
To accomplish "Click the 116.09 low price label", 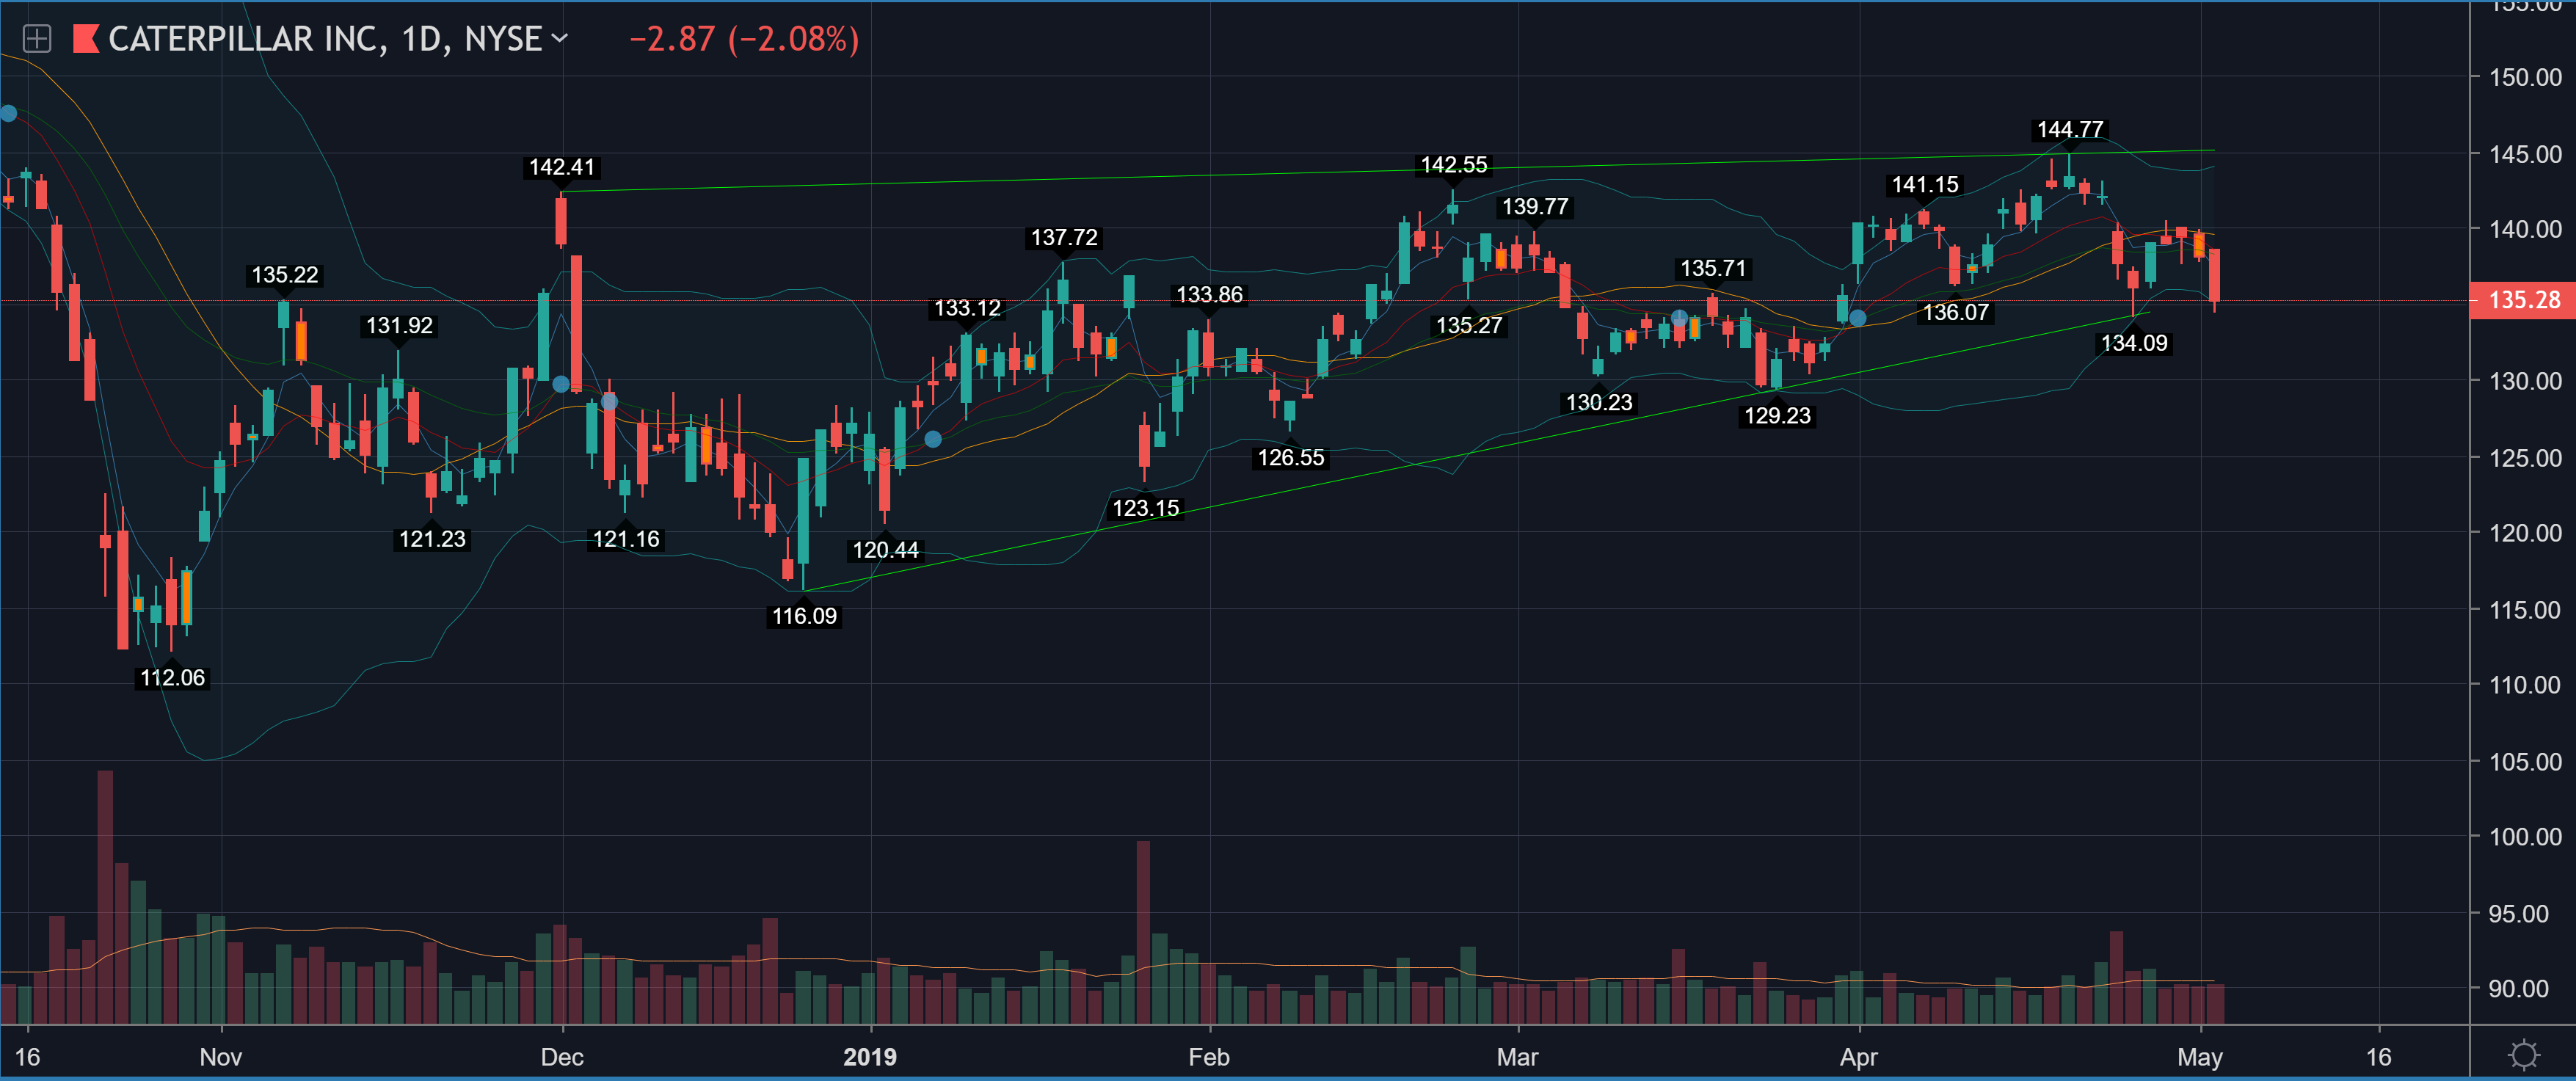I will click(804, 616).
